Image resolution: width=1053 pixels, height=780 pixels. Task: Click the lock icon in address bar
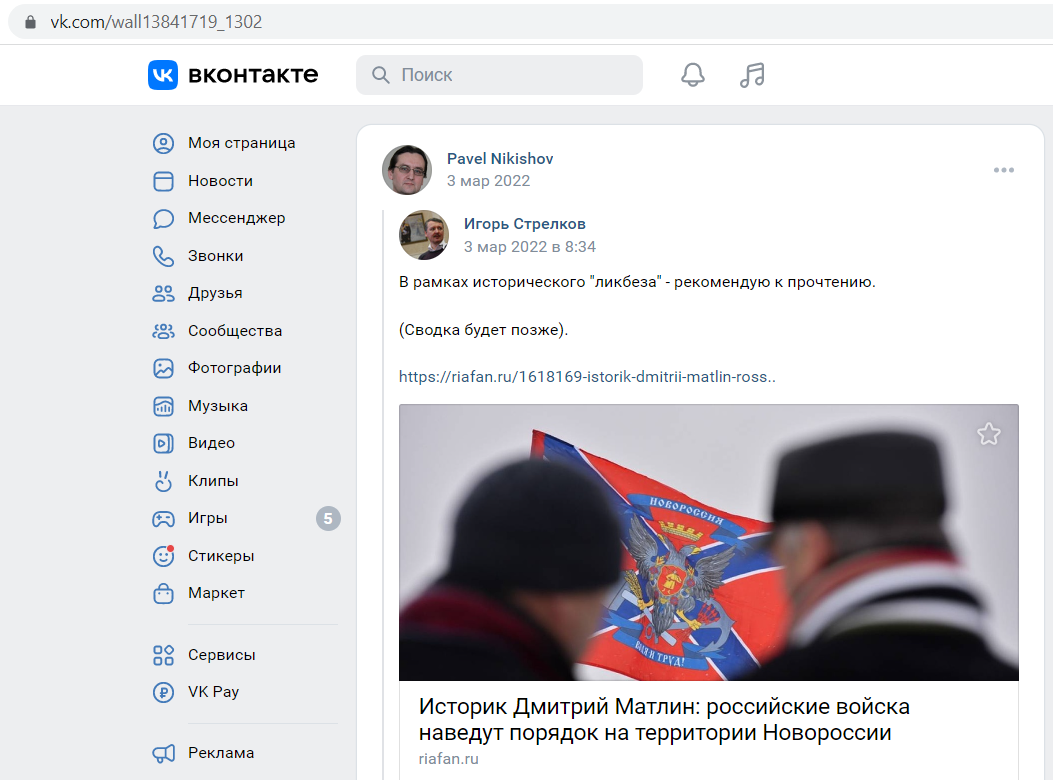30,22
